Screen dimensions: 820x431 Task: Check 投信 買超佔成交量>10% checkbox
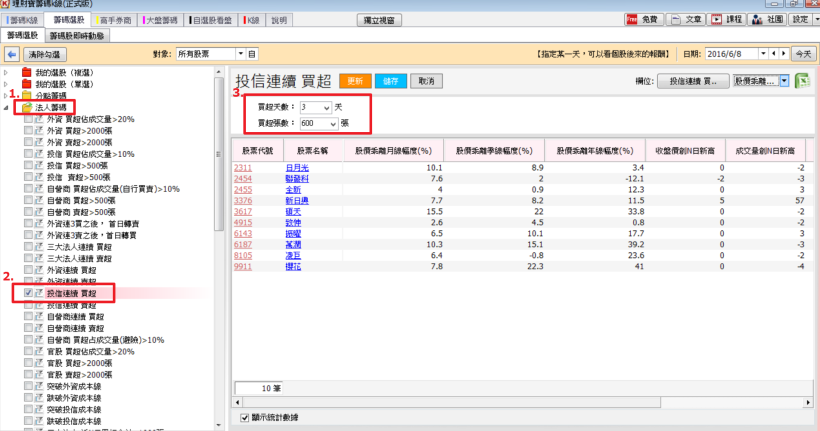[x=28, y=154]
